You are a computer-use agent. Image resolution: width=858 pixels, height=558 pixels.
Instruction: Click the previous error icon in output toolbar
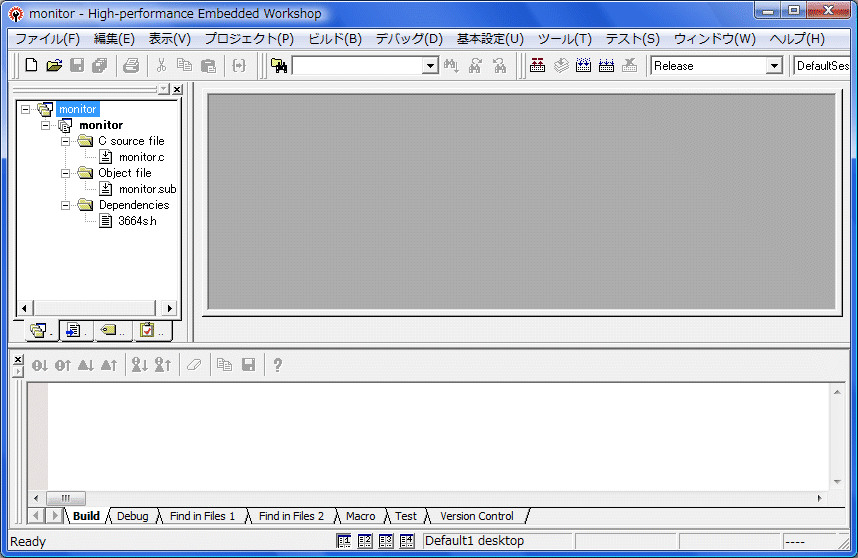coord(62,365)
